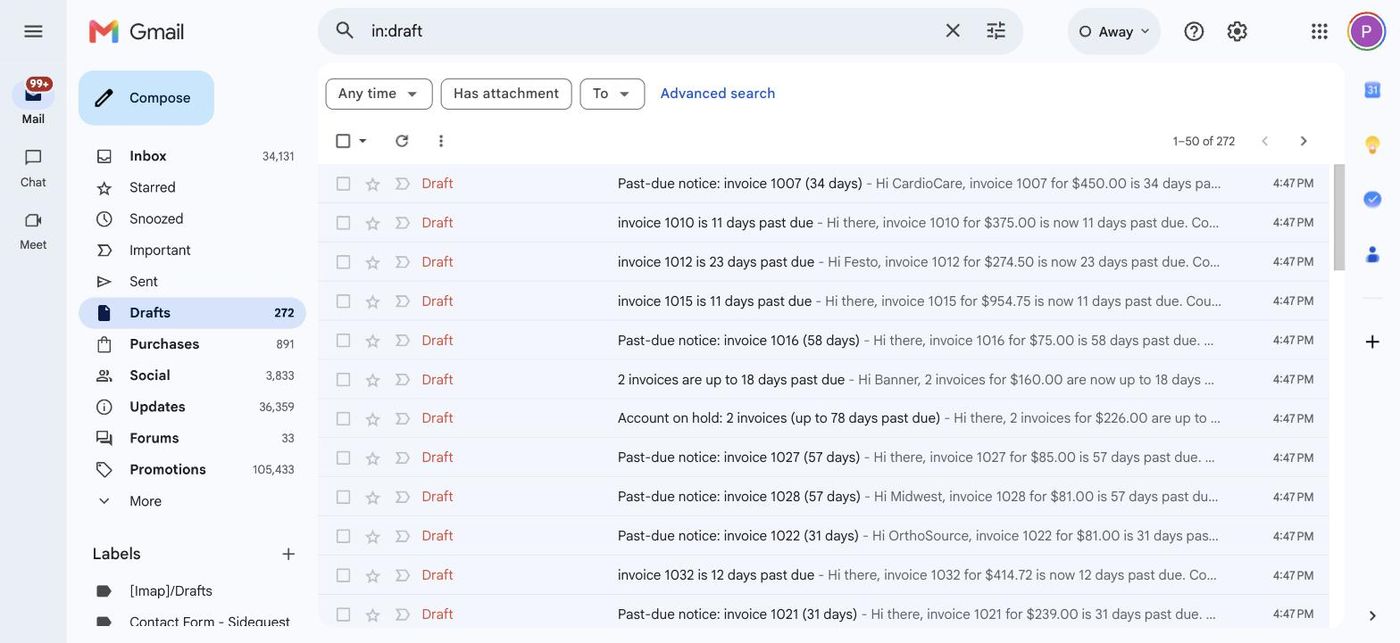Mark invoice 1015 draft as important
The height and width of the screenshot is (643, 1400).
pyautogui.click(x=402, y=301)
